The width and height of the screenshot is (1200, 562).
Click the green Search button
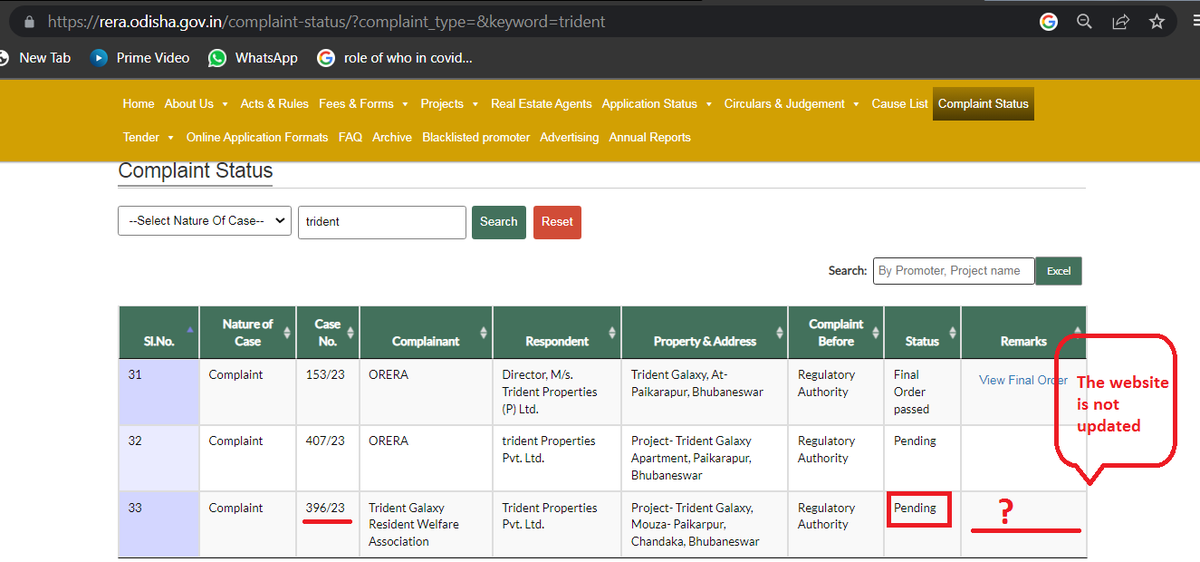coord(498,222)
